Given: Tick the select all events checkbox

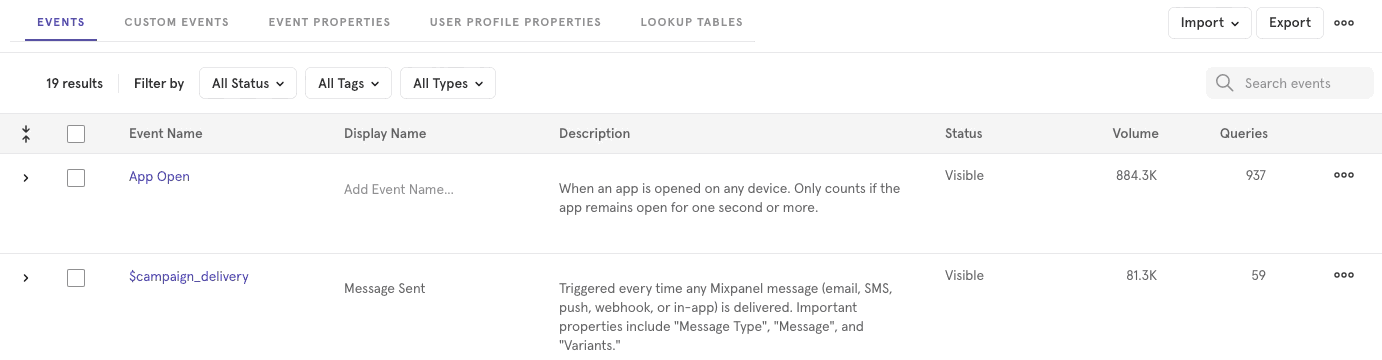Looking at the screenshot, I should pos(76,134).
